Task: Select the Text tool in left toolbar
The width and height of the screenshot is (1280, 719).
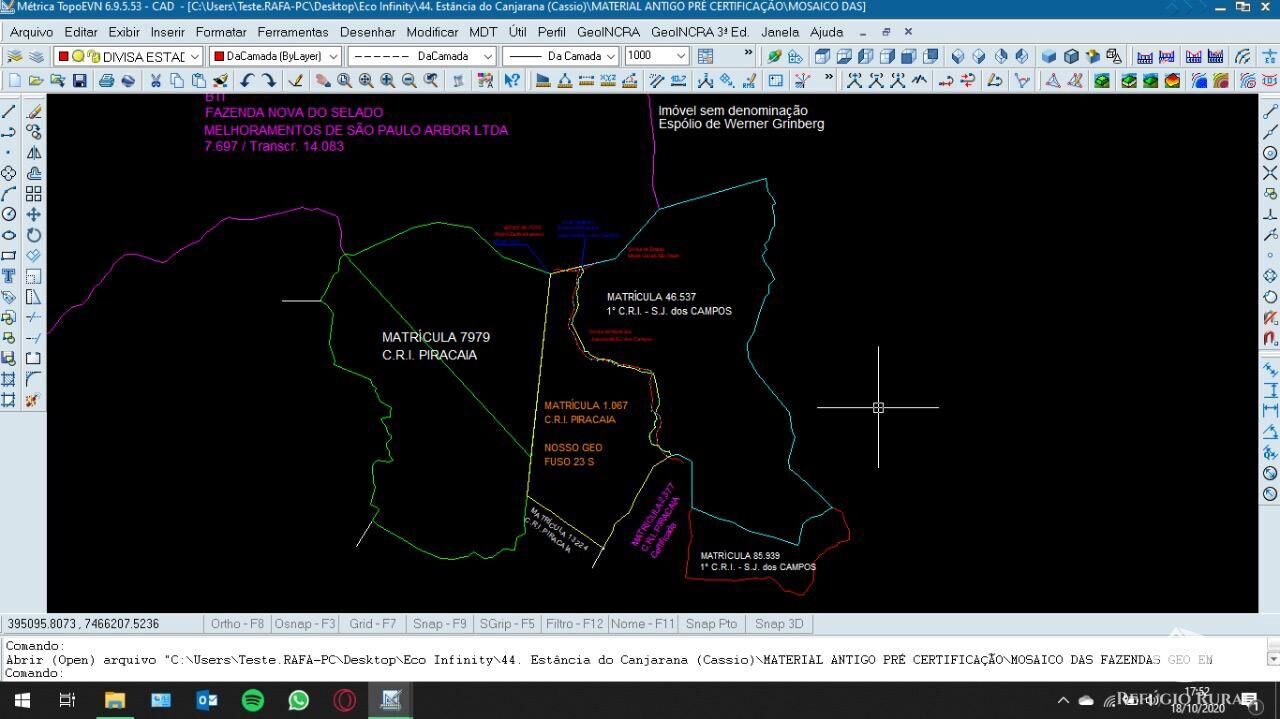Action: pyautogui.click(x=9, y=276)
